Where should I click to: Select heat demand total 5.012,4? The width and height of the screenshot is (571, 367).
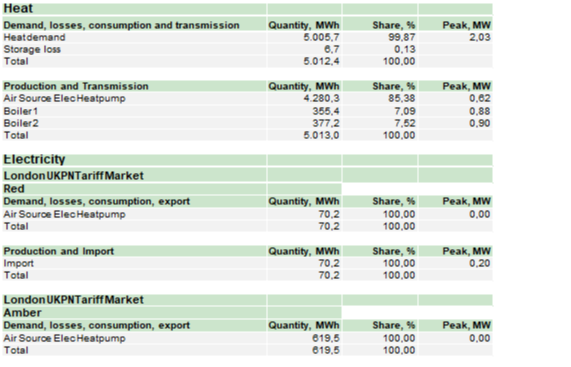coord(322,61)
